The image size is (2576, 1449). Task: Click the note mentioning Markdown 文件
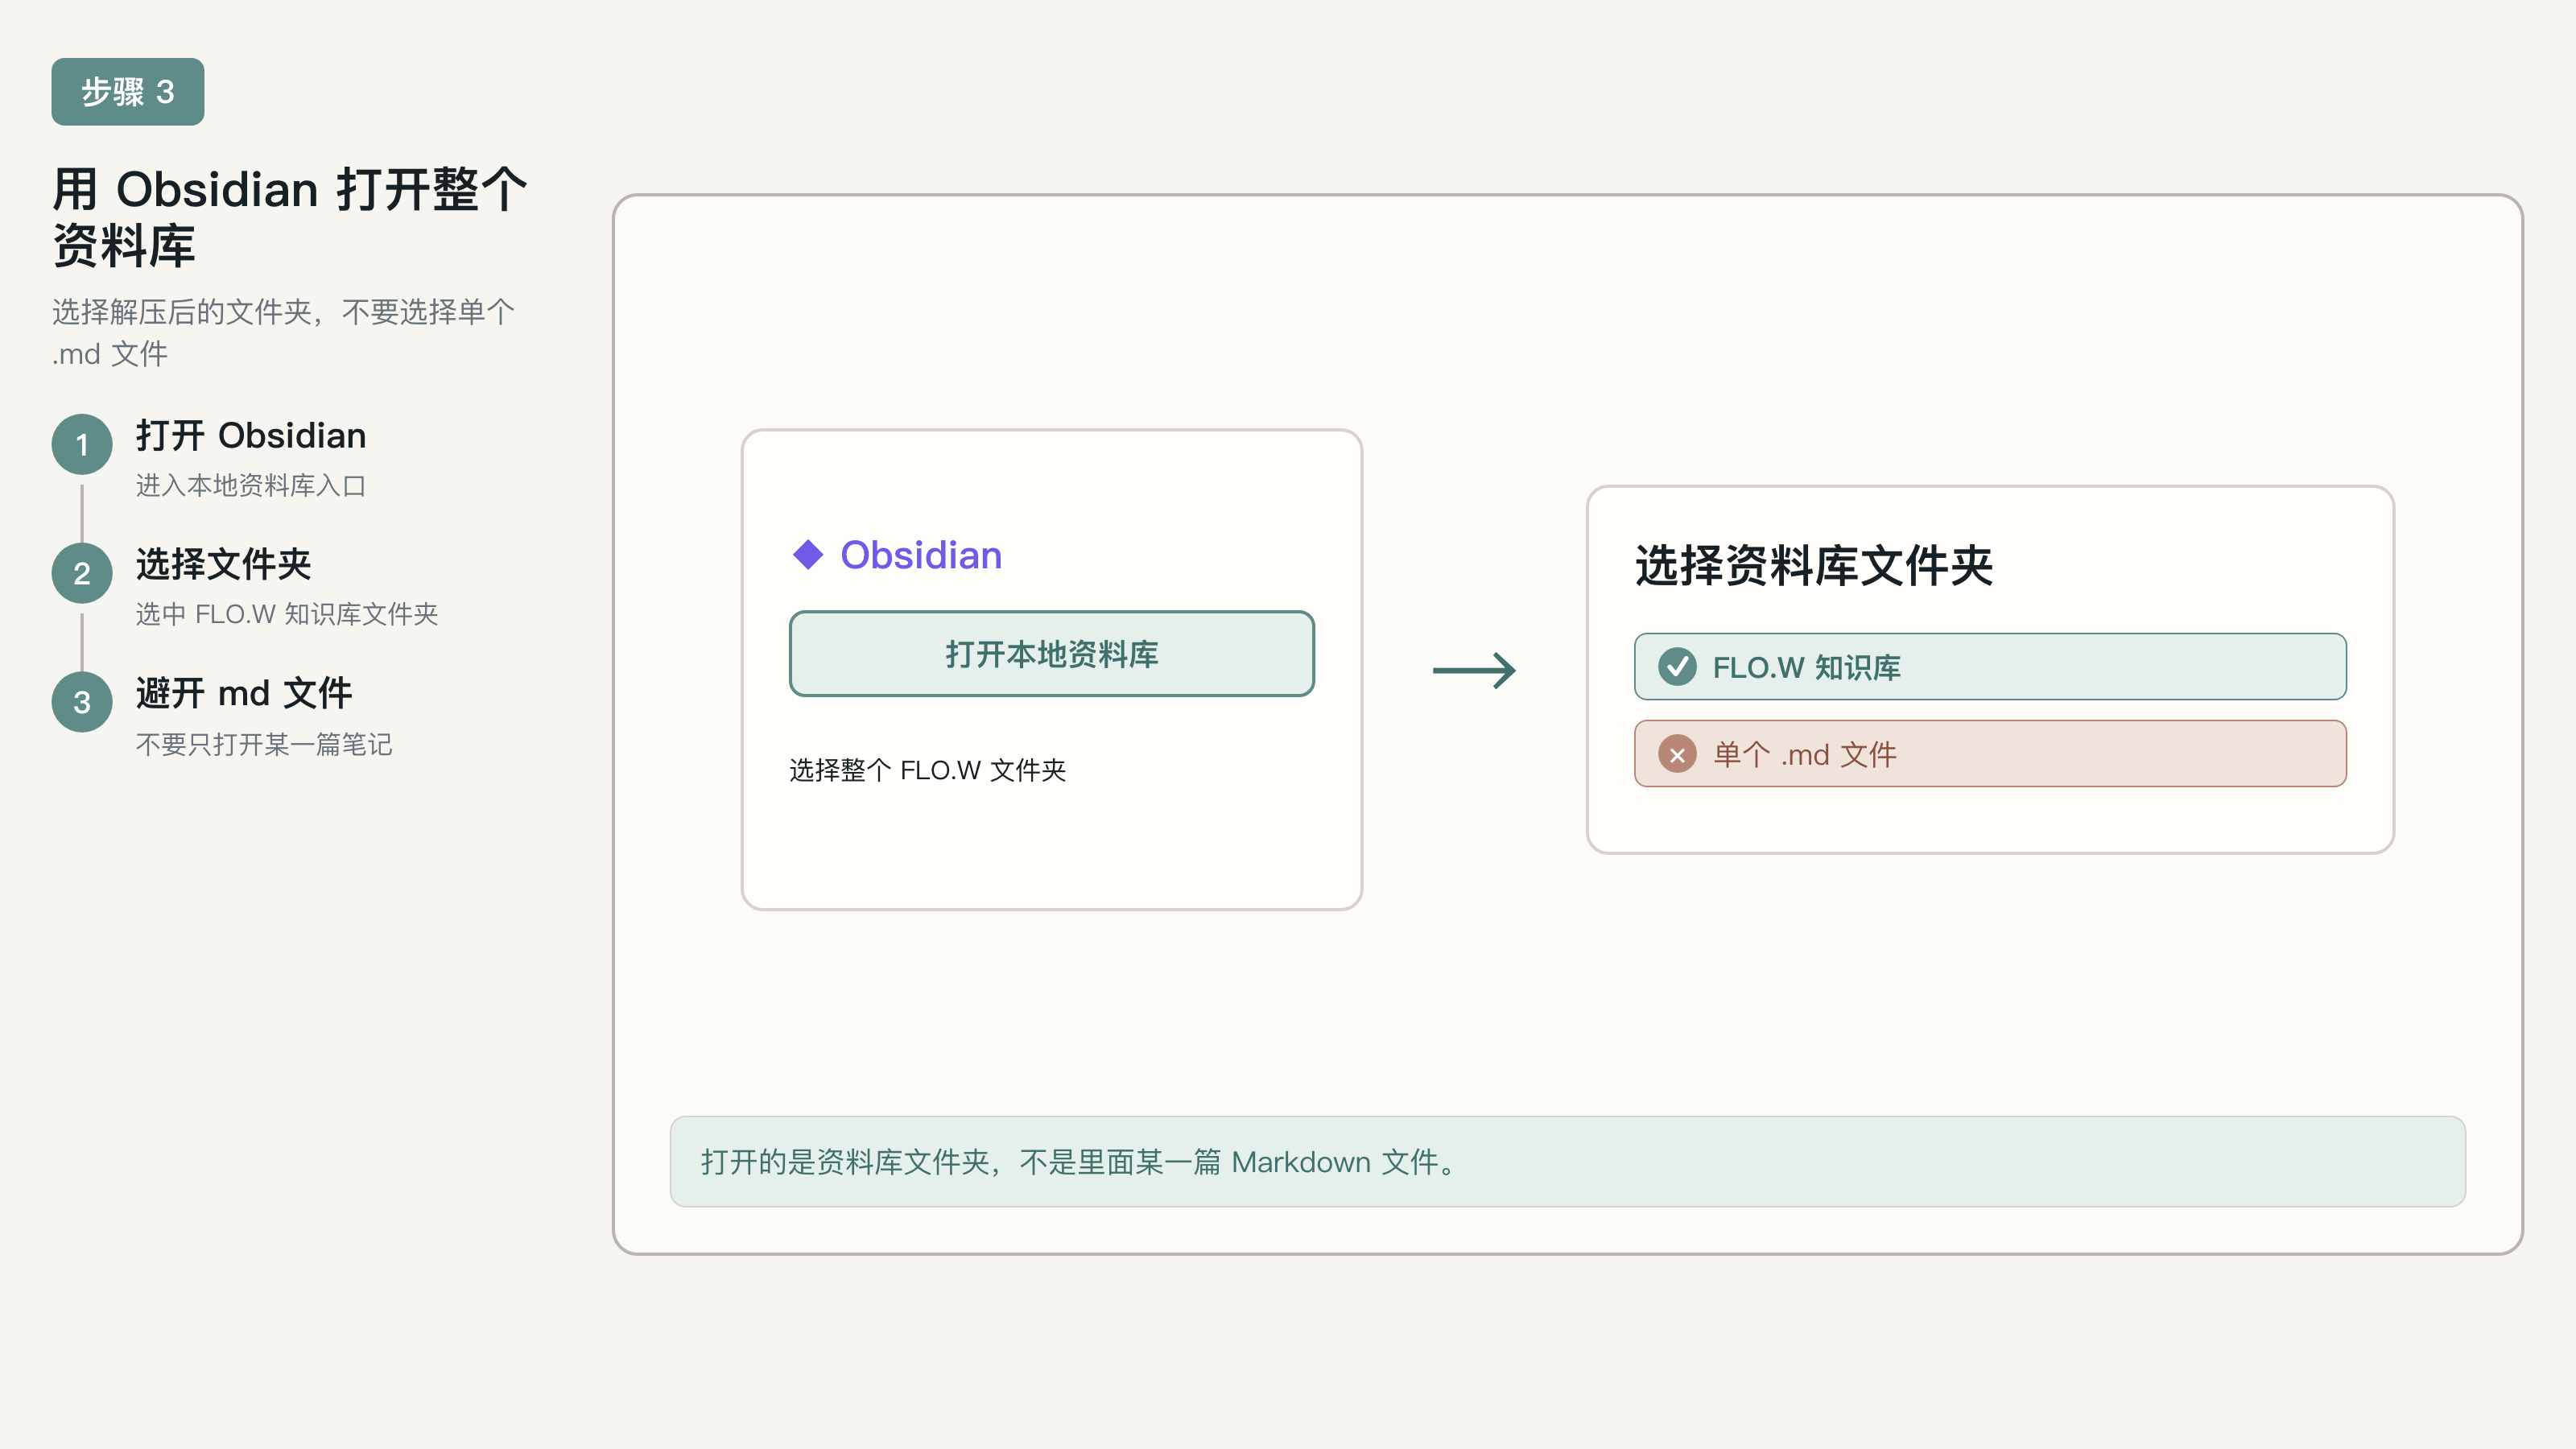coord(1567,1162)
